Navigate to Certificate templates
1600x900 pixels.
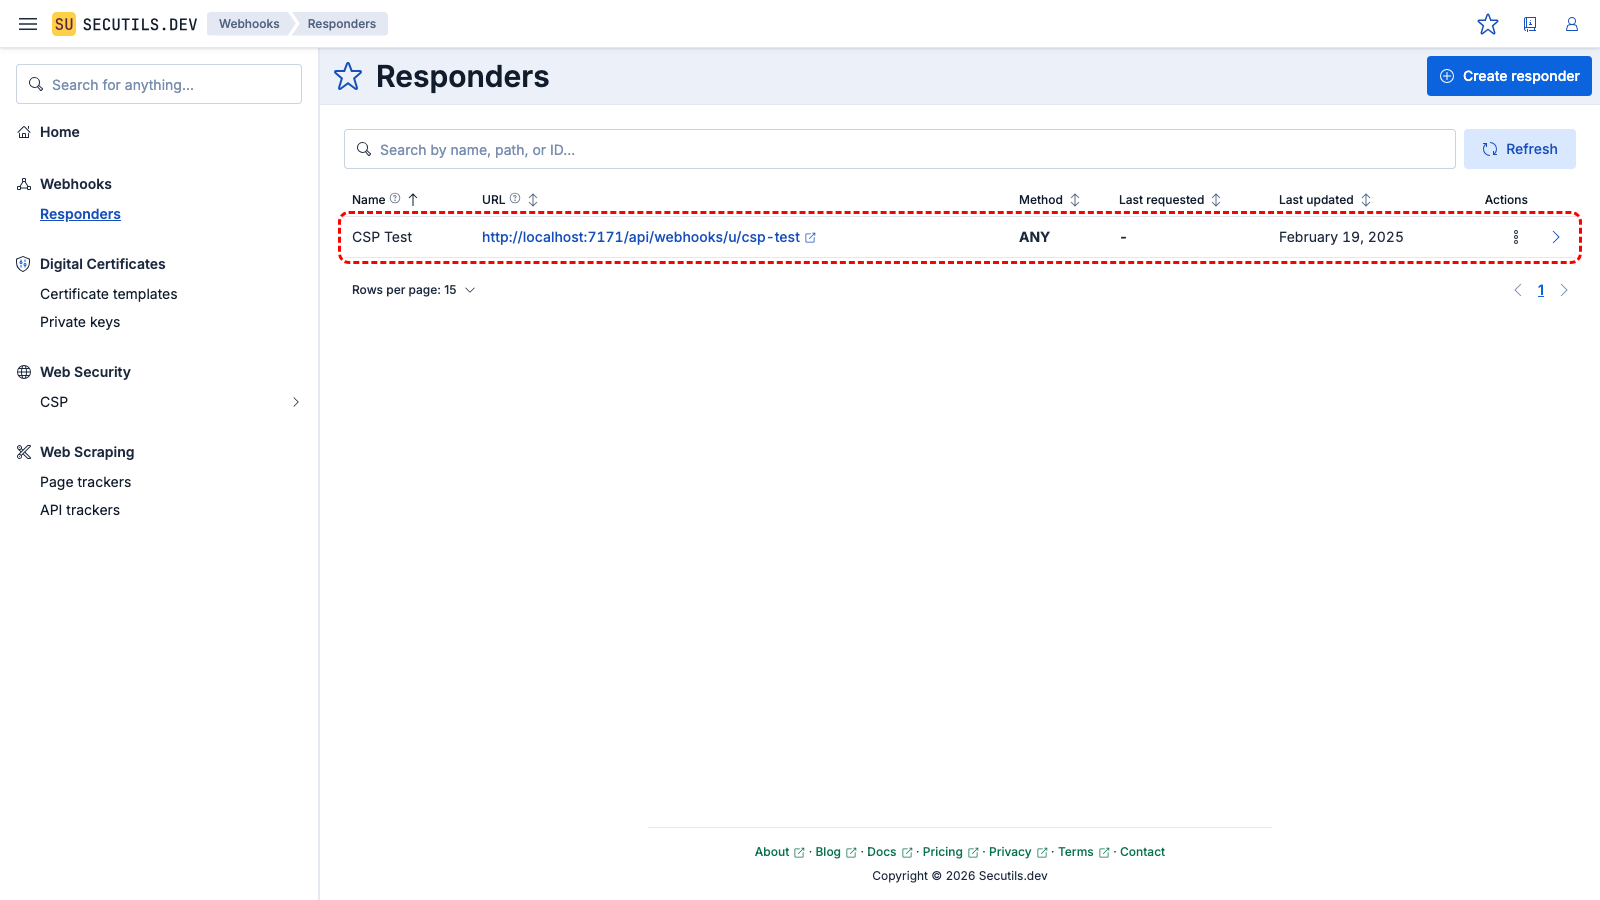[108, 293]
